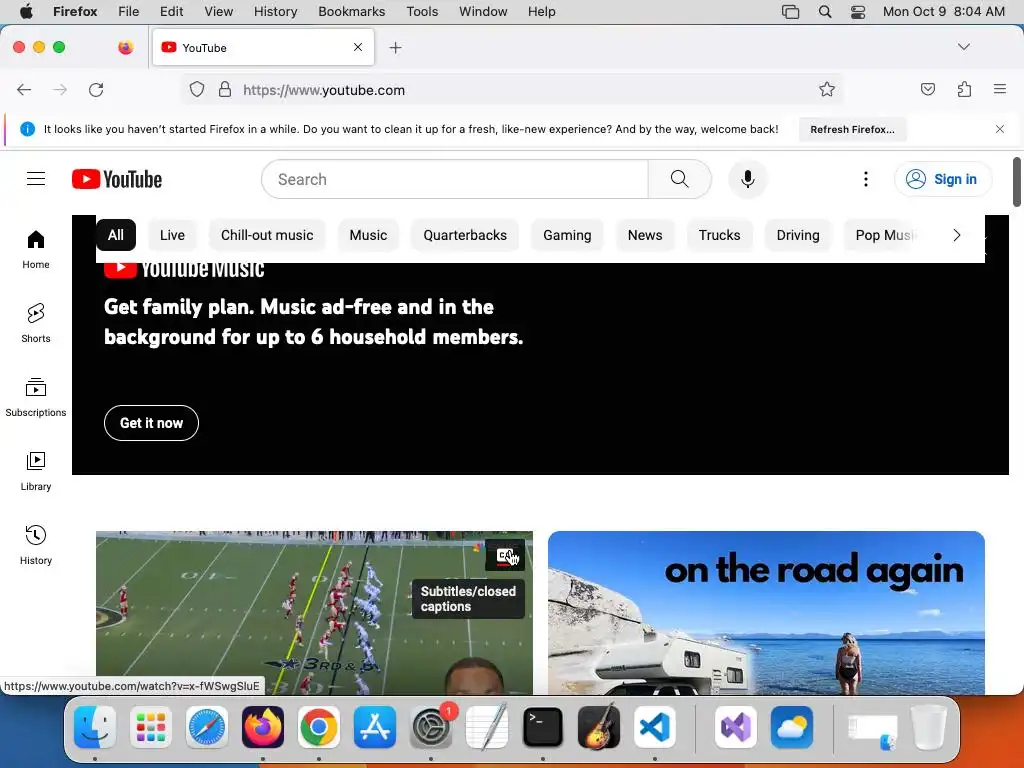Image resolution: width=1024 pixels, height=768 pixels.
Task: Click the page vertical scrollbar
Action: coord(1016,182)
